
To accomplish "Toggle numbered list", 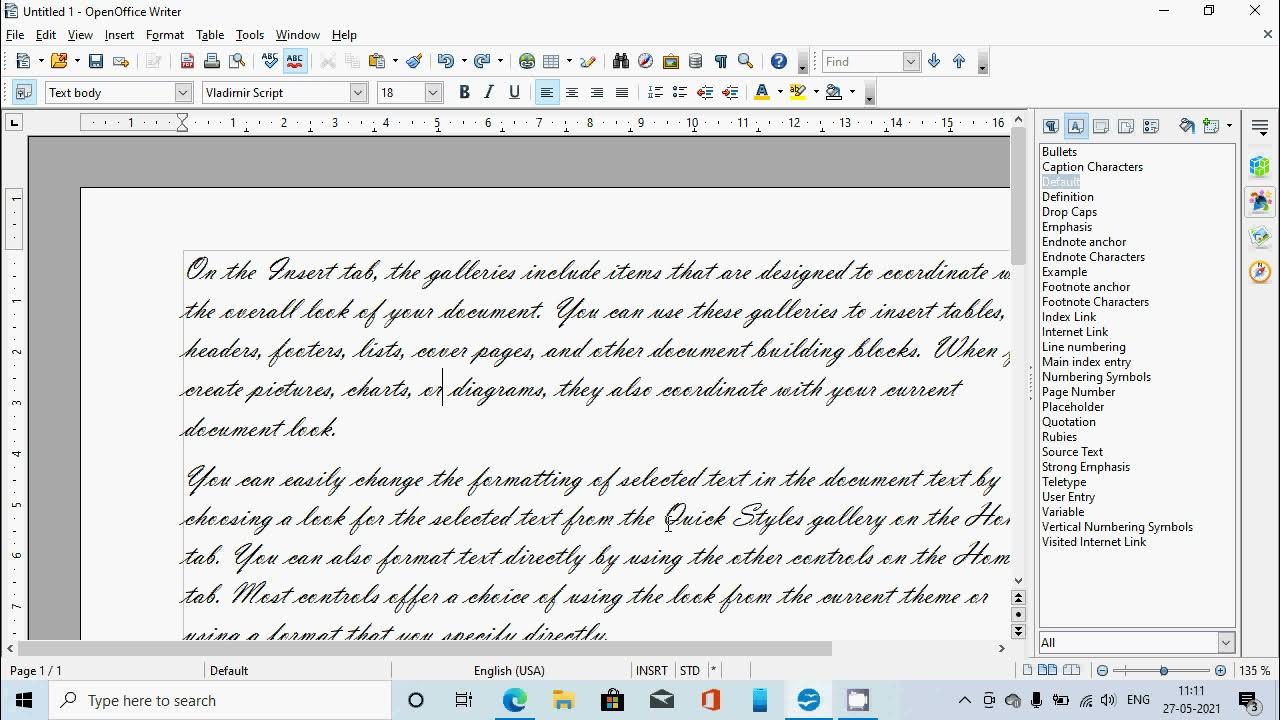I will click(655, 92).
